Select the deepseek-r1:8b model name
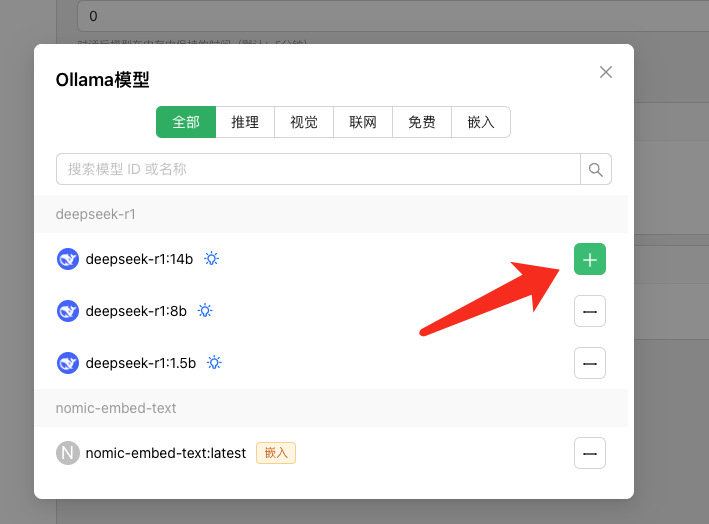 pos(136,311)
